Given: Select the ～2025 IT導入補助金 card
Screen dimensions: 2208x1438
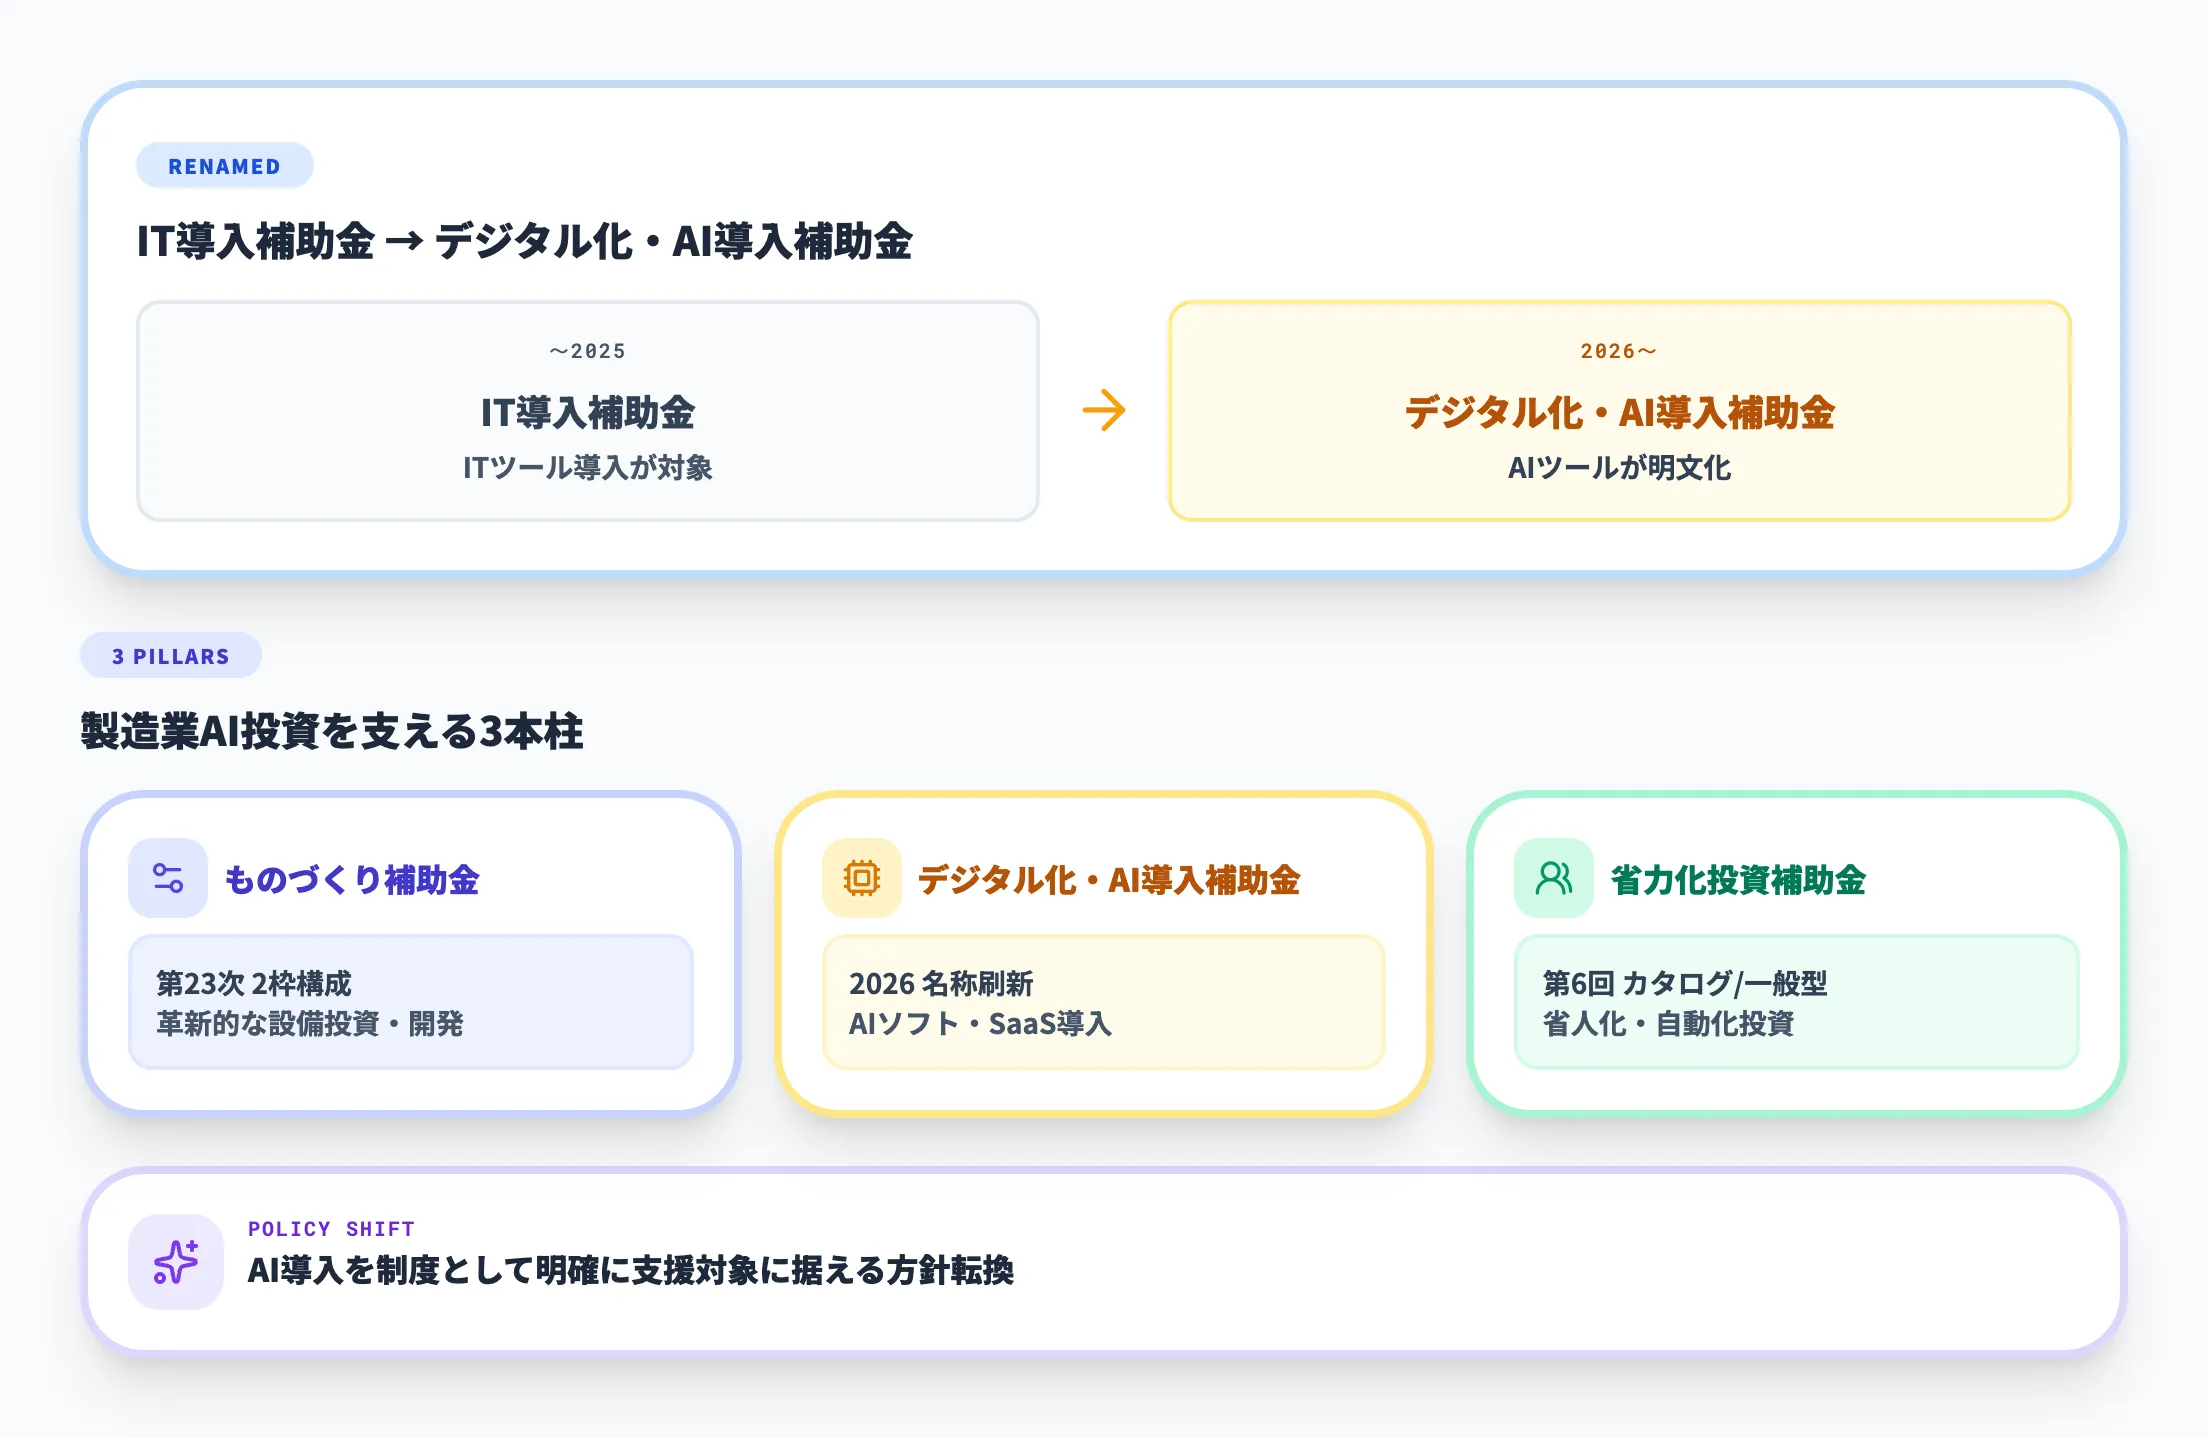Looking at the screenshot, I should point(590,410).
